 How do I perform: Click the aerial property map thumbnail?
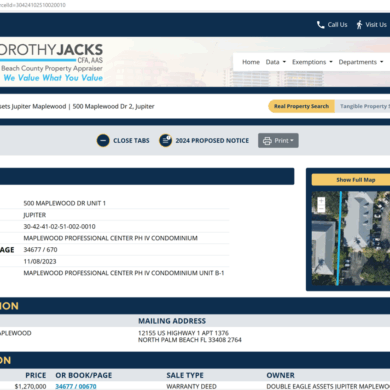click(351, 238)
